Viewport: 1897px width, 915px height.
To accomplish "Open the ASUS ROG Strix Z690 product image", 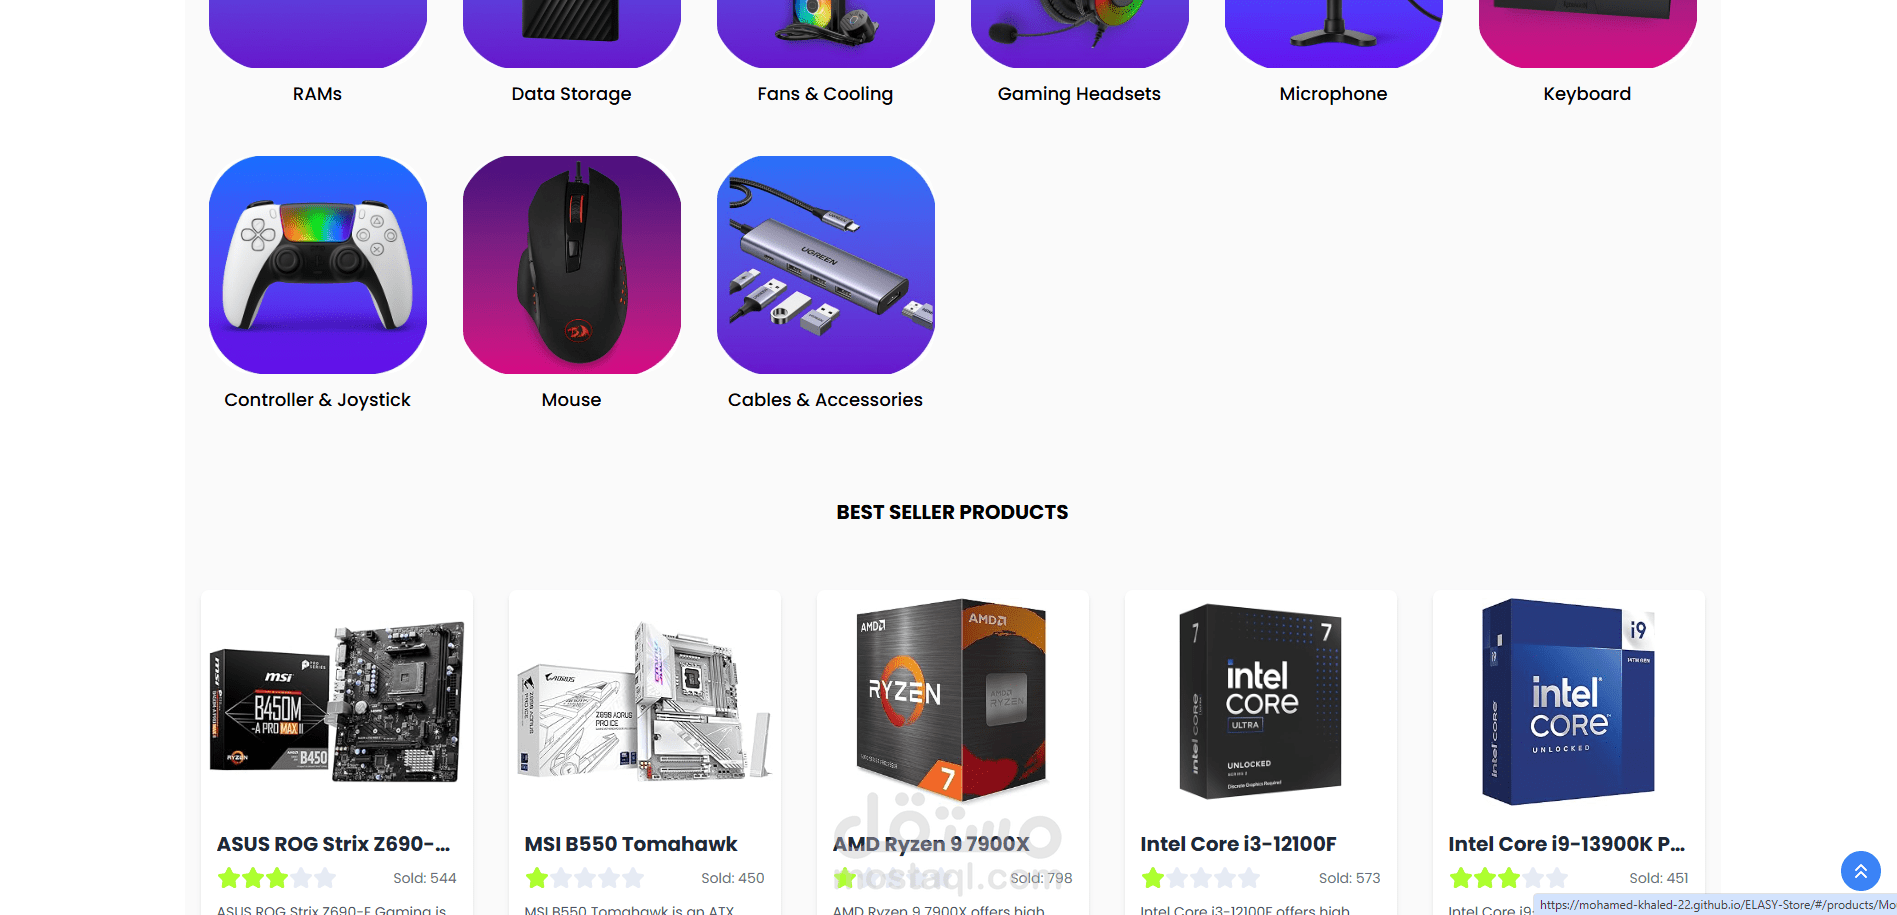I will (337, 702).
